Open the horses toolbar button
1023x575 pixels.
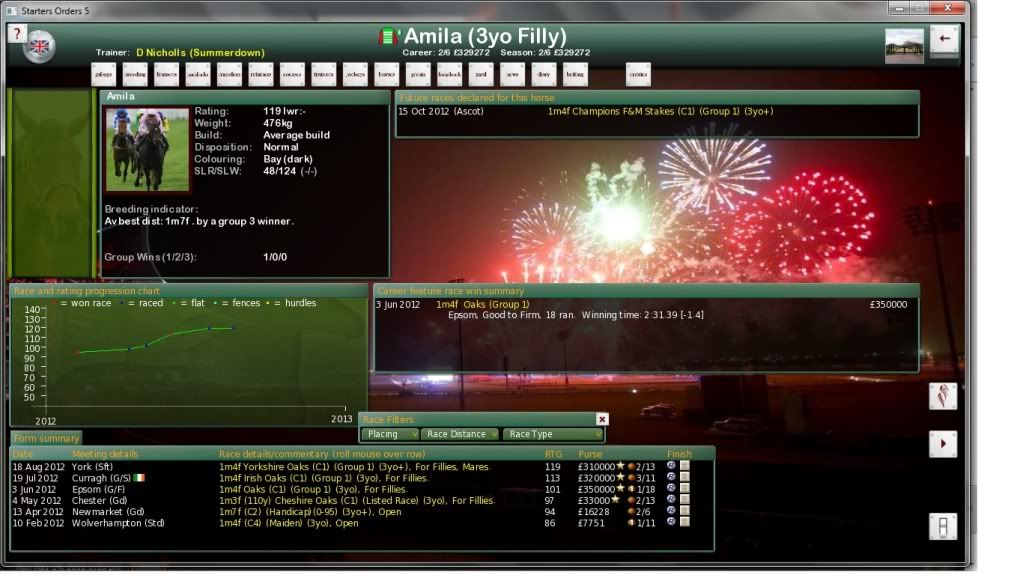pyautogui.click(x=386, y=74)
